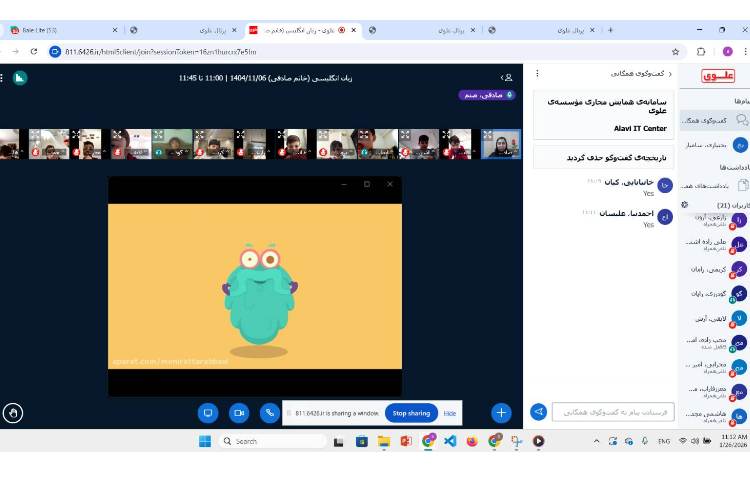750x480 pixels.
Task: Toggle the webcam sharing button
Action: (239, 413)
